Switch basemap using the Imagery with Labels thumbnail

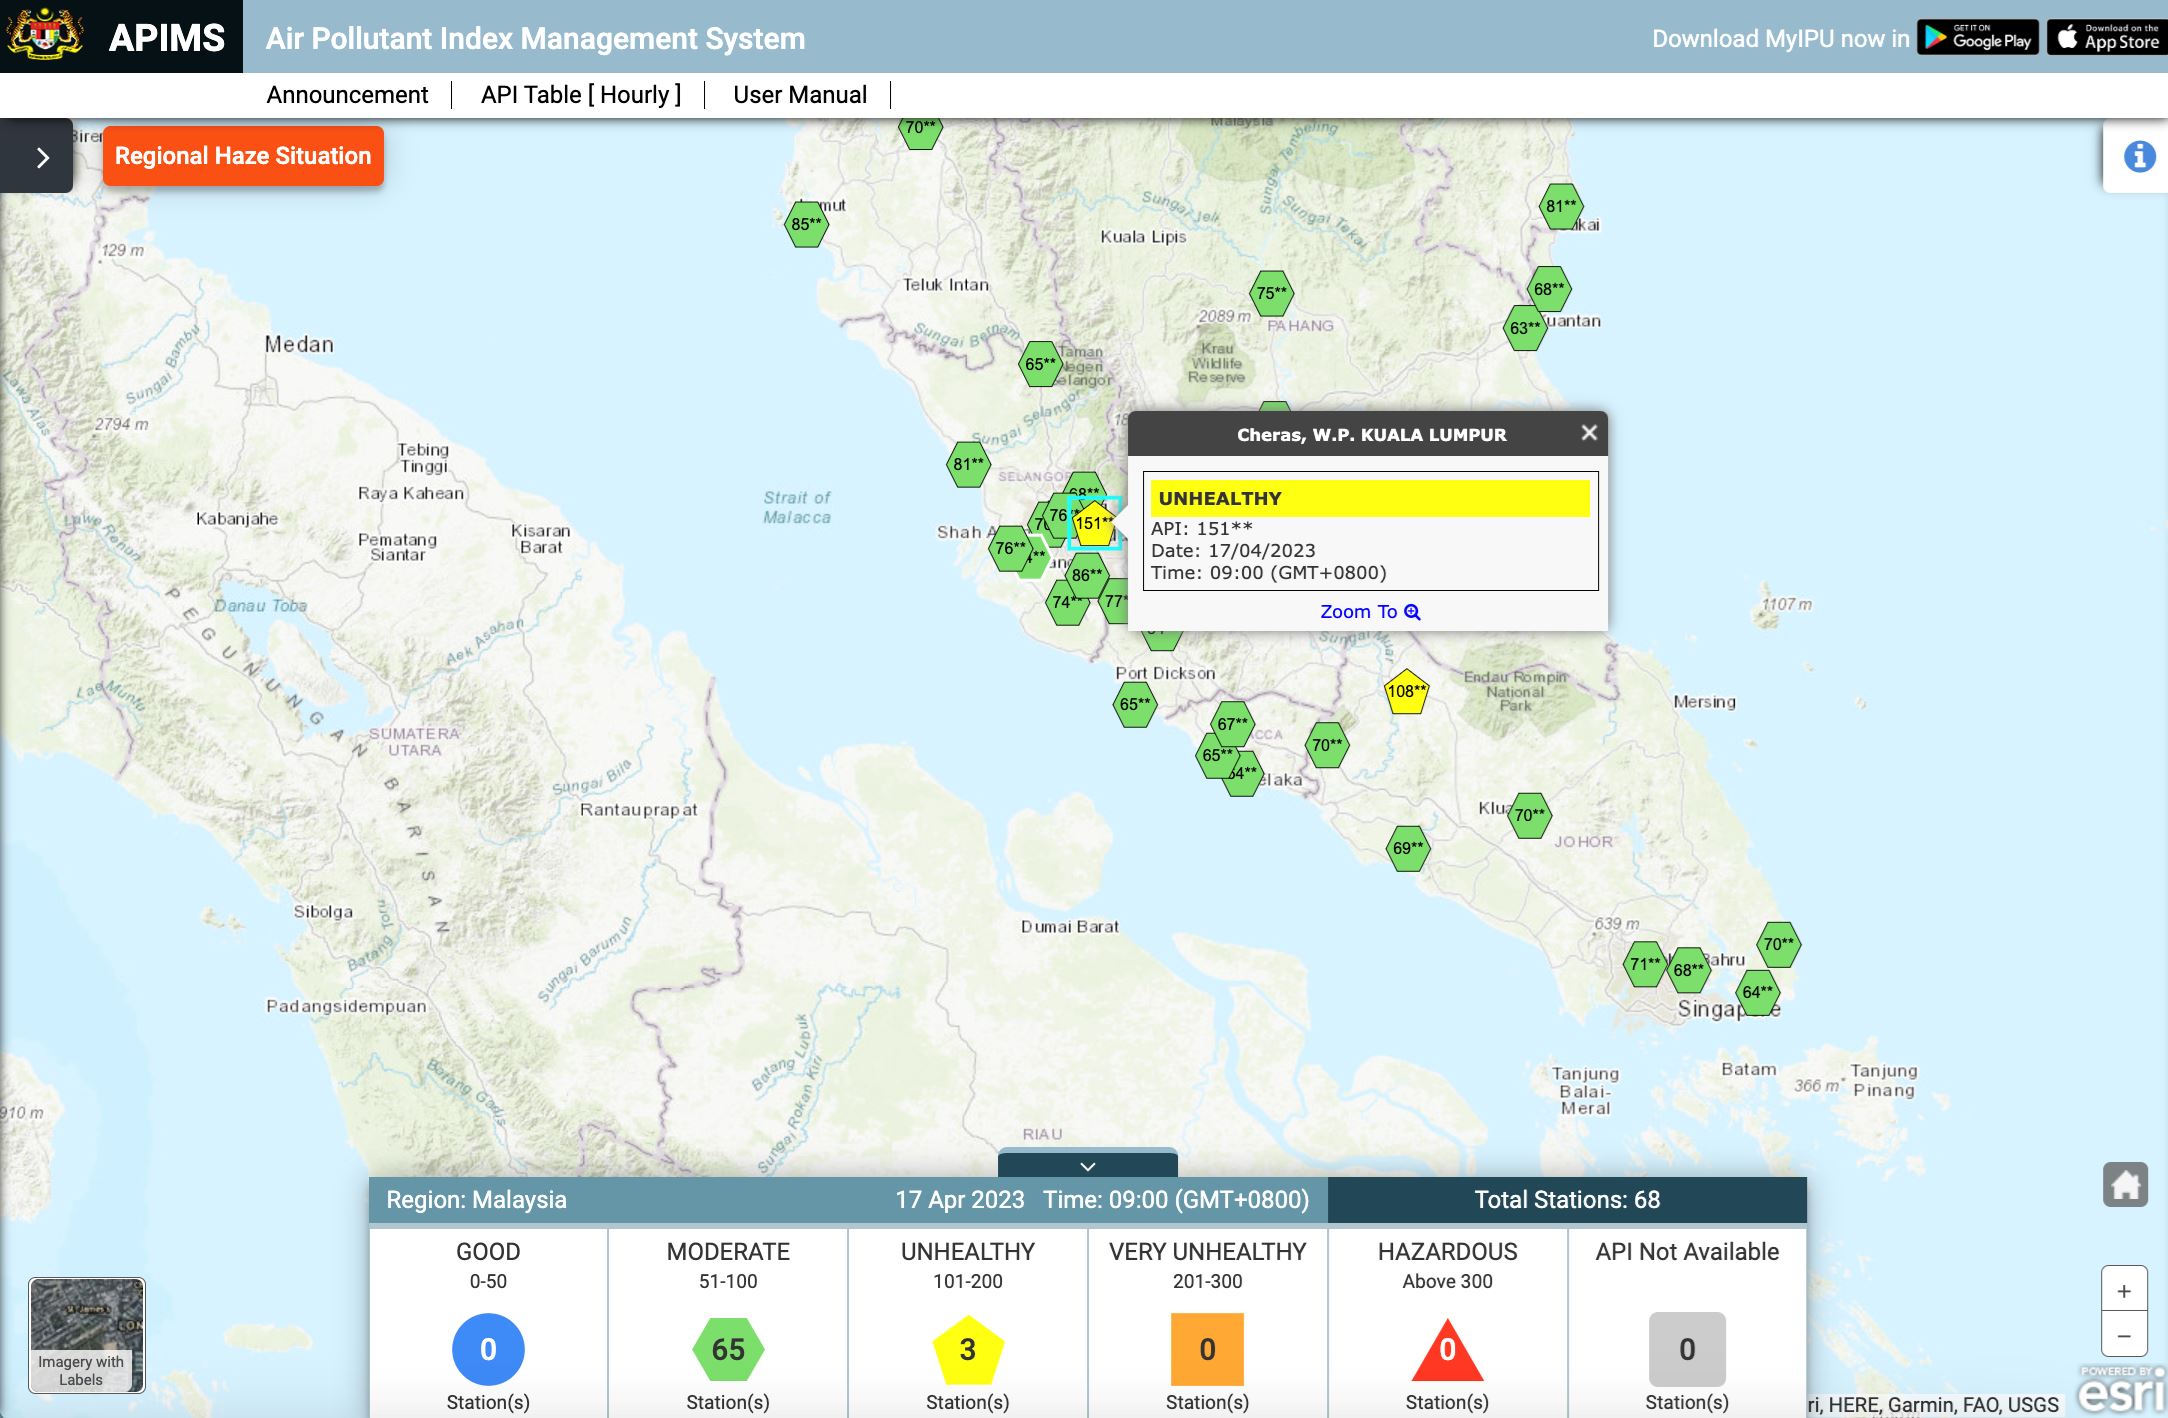point(84,1334)
